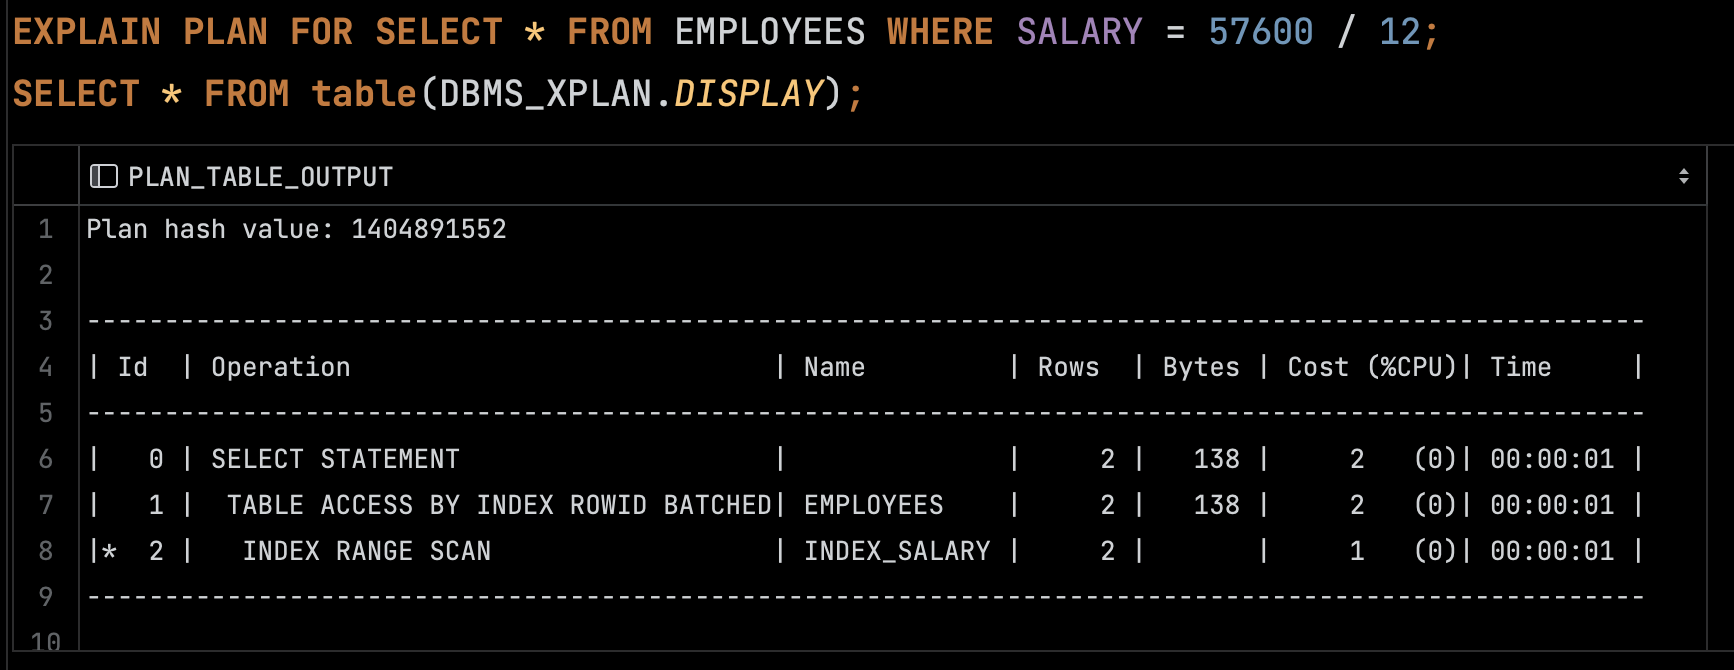Viewport: 1734px width, 670px height.
Task: Click EMPLOYEES in the SQL editor query
Action: (770, 32)
